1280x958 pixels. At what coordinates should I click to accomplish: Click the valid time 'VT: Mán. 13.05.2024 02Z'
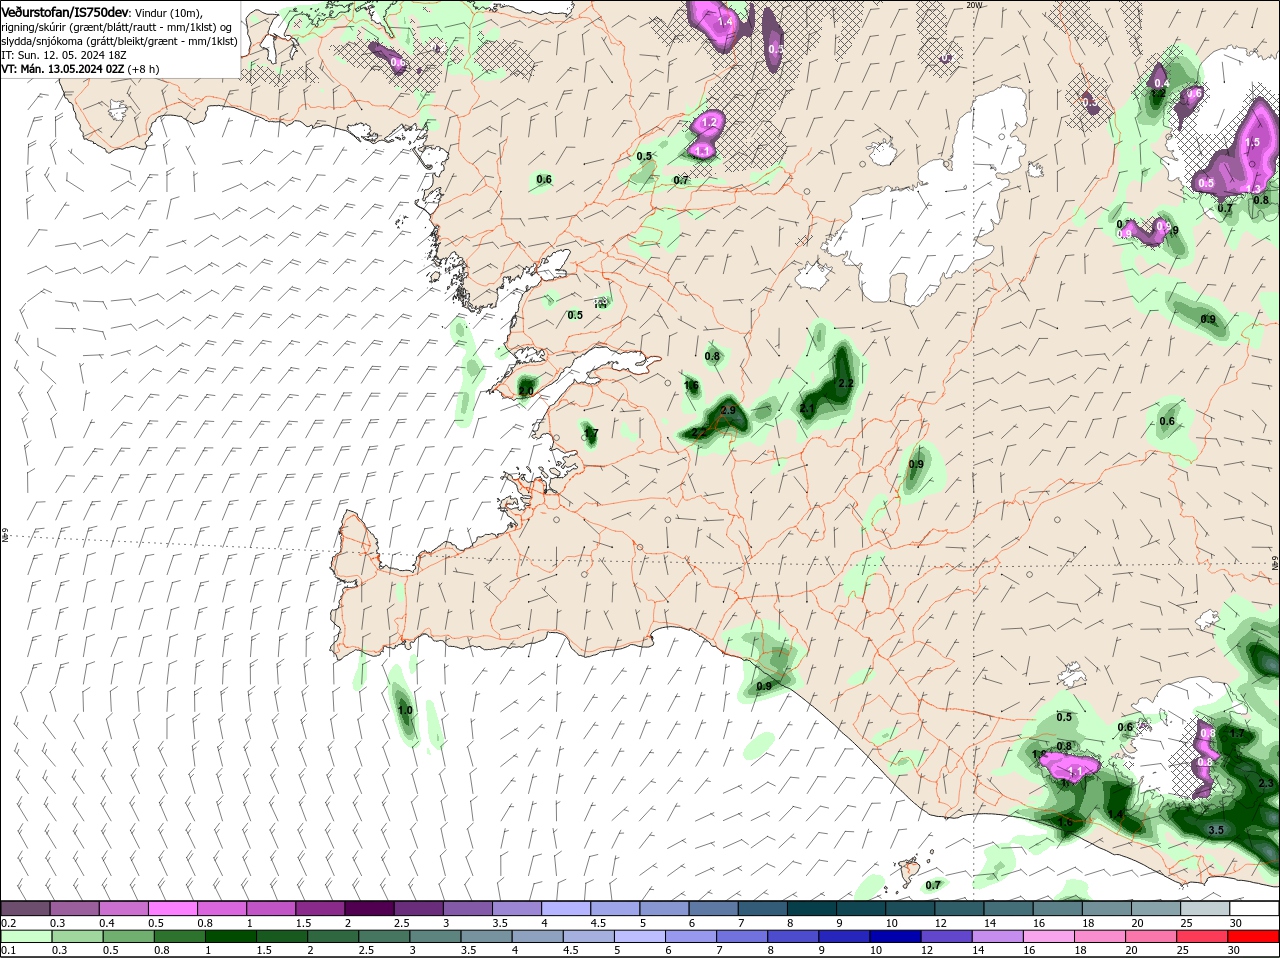[x=62, y=69]
